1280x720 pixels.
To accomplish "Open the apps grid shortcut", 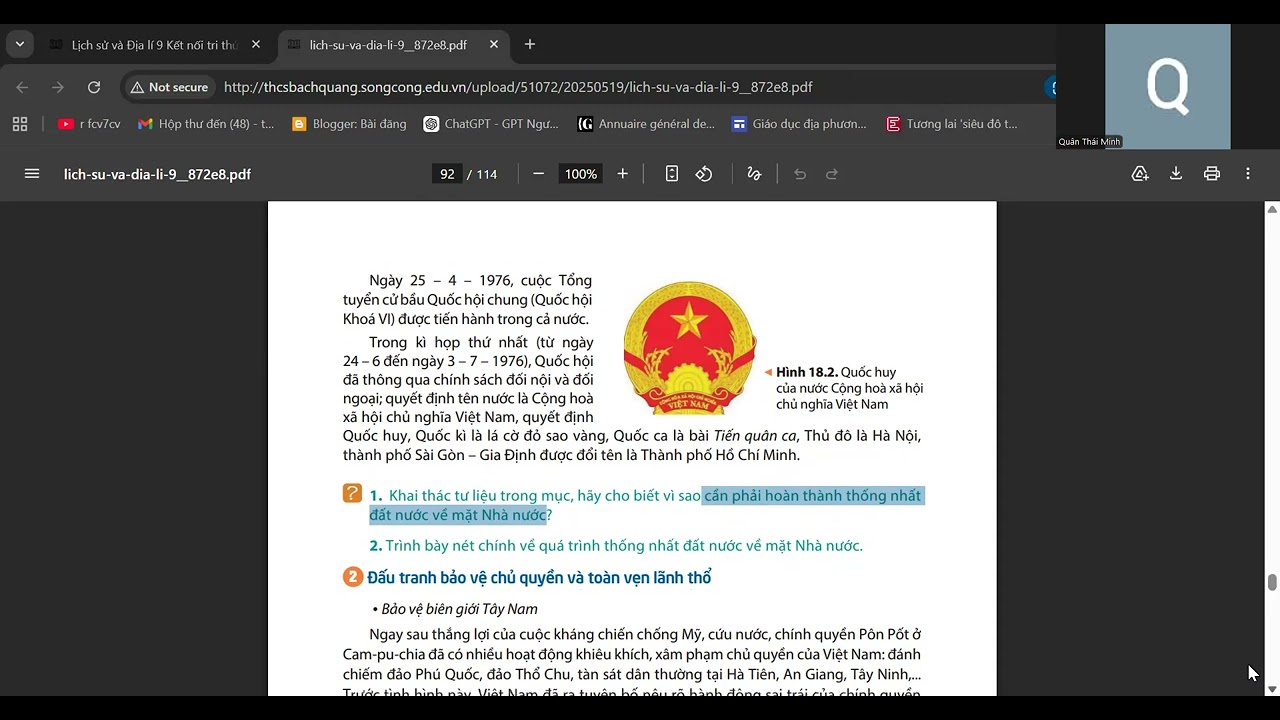I will coord(20,124).
